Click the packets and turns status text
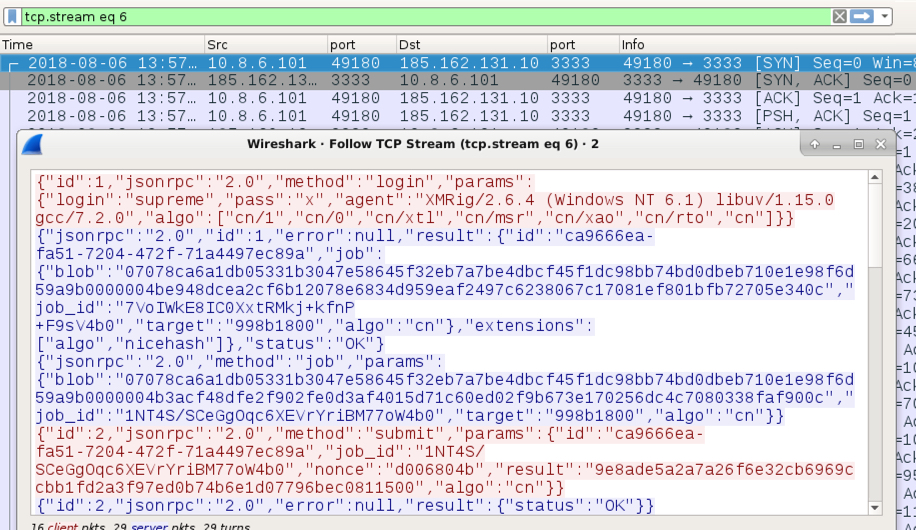The width and height of the screenshot is (916, 530). (140, 526)
